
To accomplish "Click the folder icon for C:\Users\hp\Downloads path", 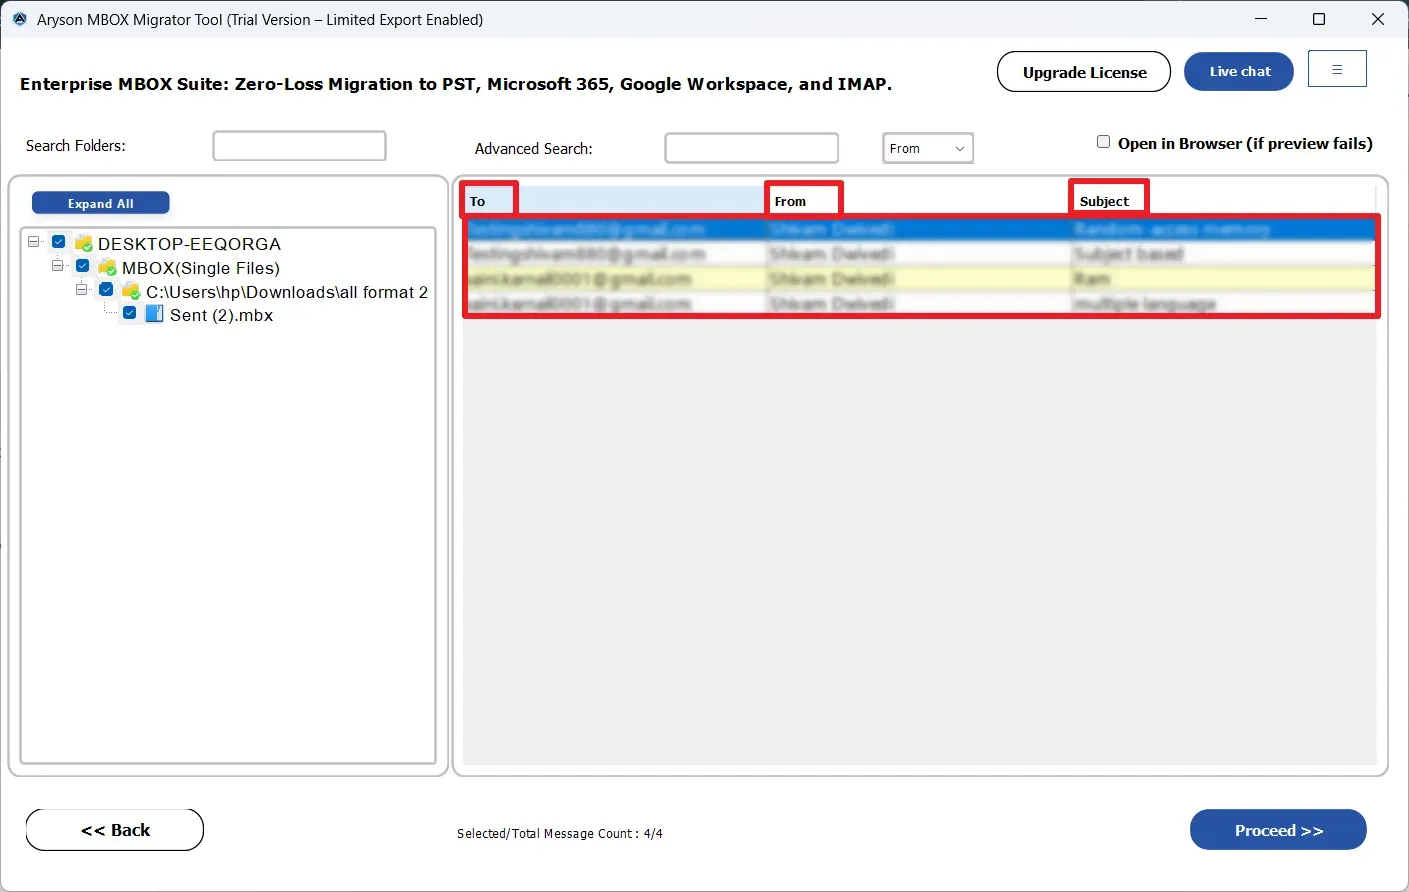I will (132, 291).
